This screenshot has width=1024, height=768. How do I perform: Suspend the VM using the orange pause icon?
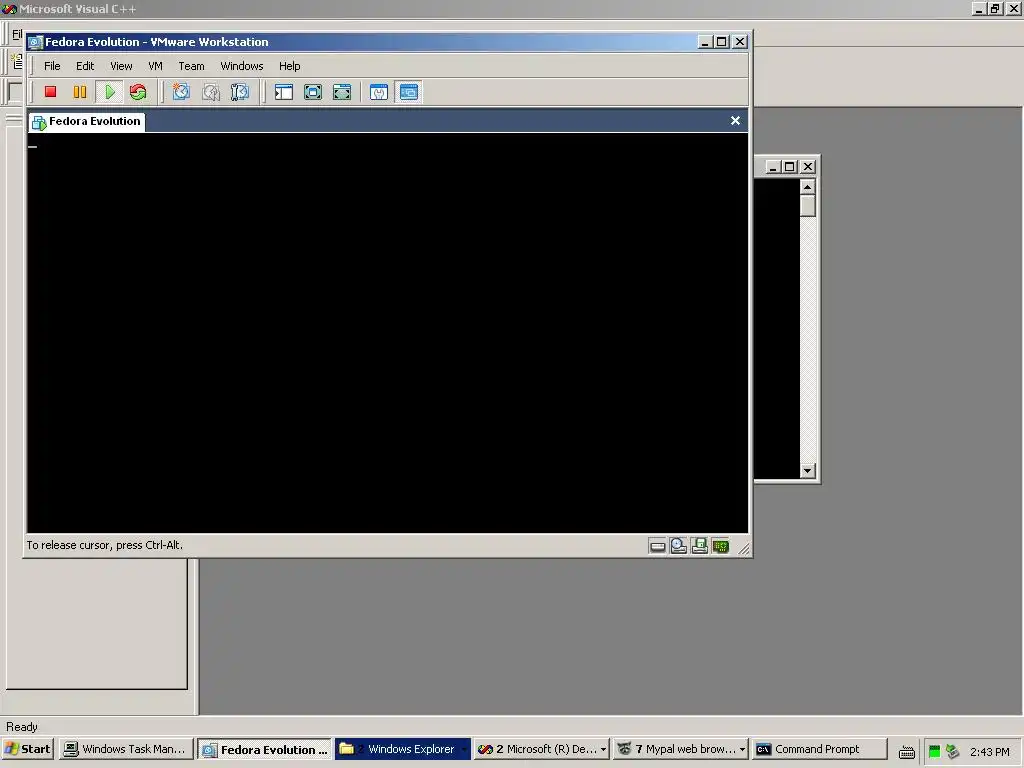80,92
